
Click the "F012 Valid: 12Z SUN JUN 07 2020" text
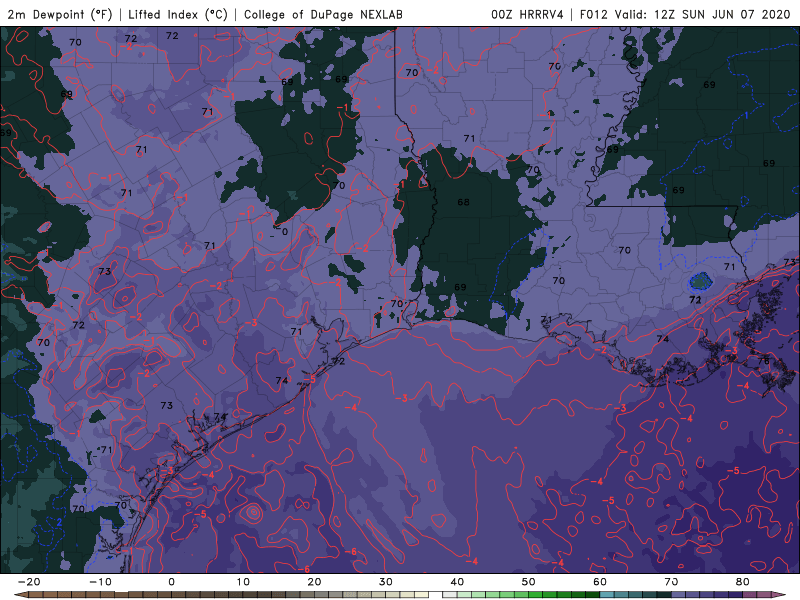pos(685,14)
